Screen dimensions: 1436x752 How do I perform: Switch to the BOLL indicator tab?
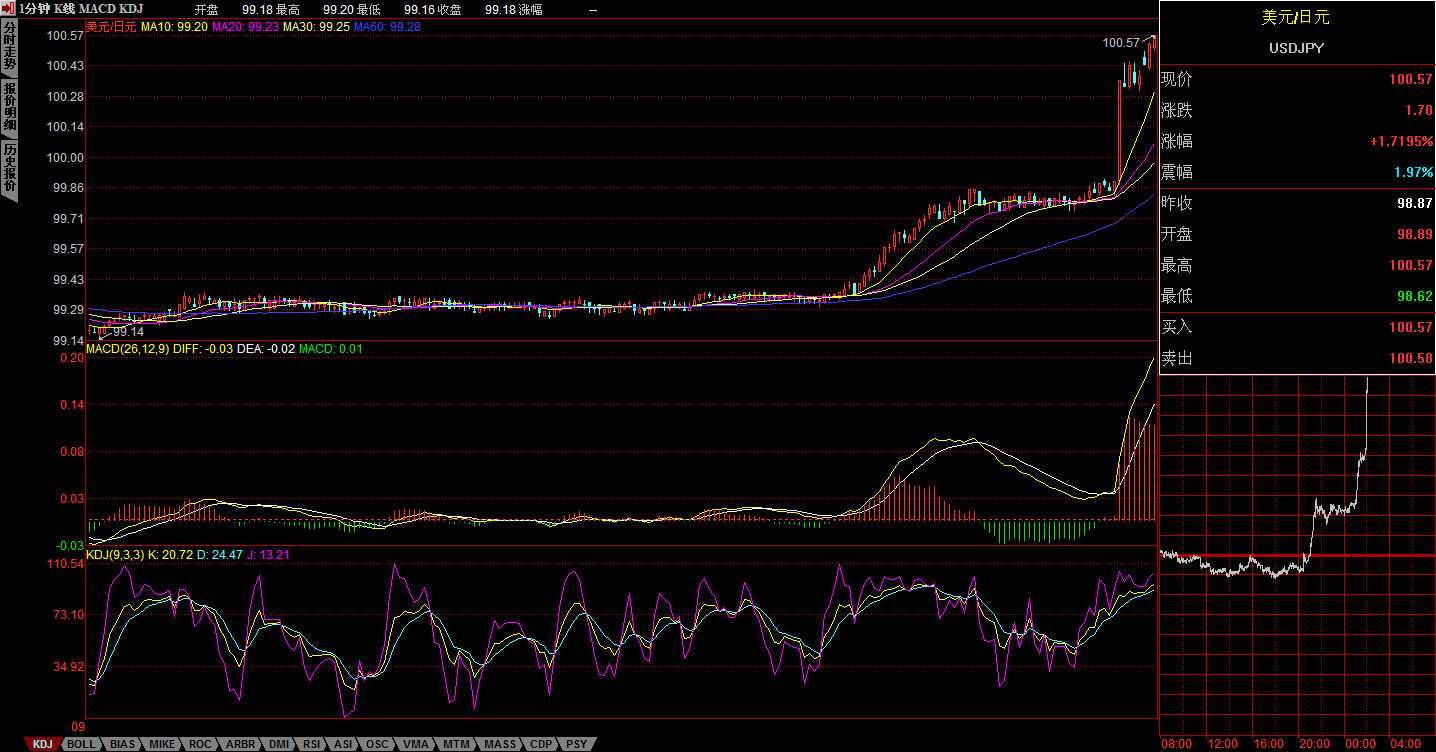pos(81,745)
